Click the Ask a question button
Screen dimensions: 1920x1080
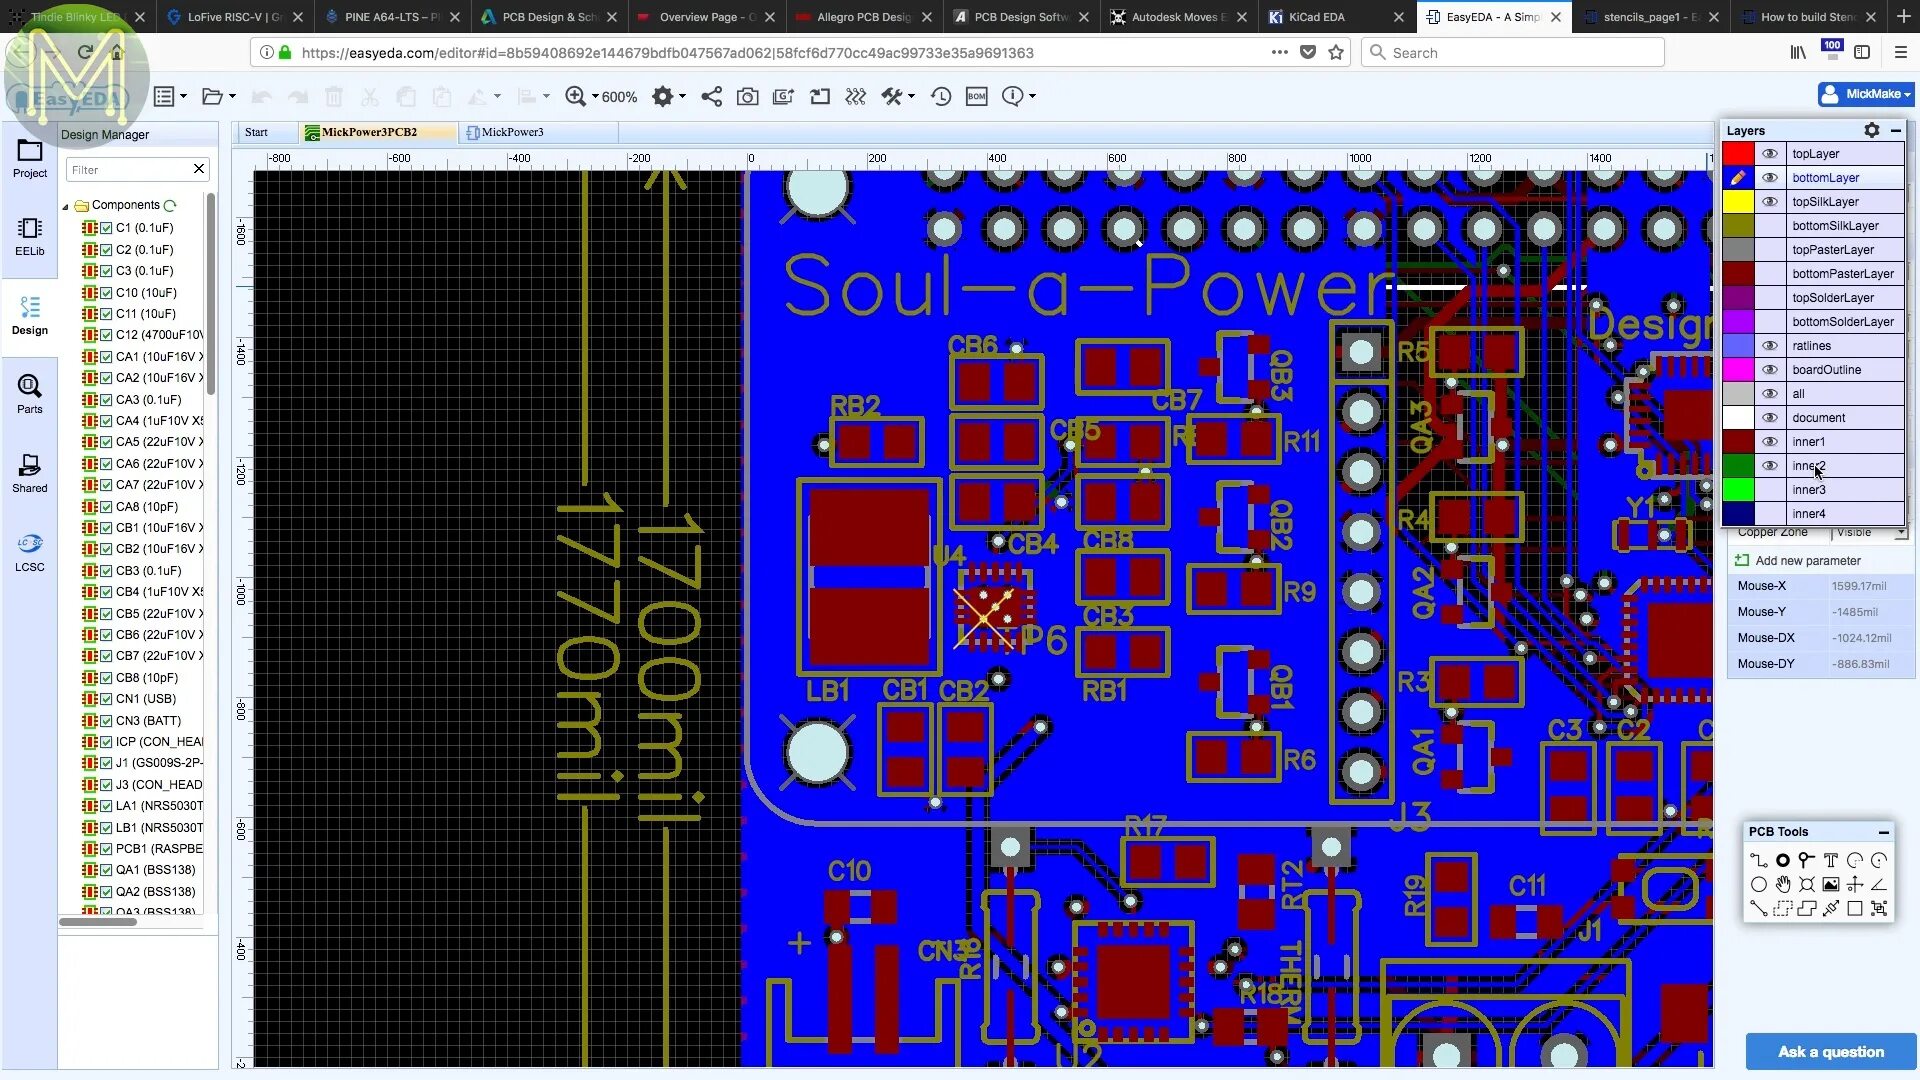1830,1051
